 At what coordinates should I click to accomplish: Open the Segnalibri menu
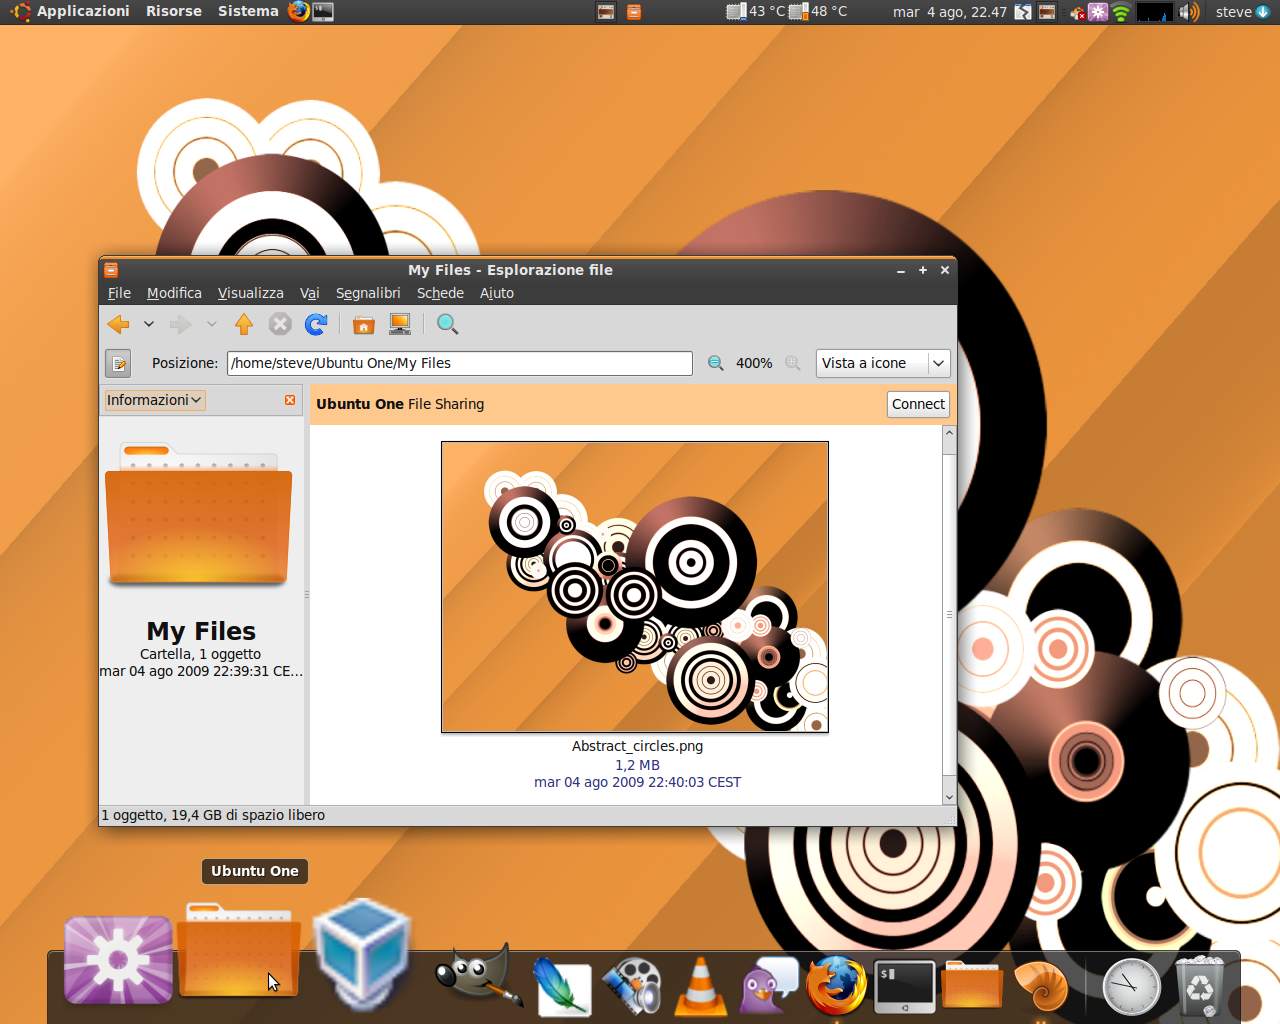(x=368, y=293)
